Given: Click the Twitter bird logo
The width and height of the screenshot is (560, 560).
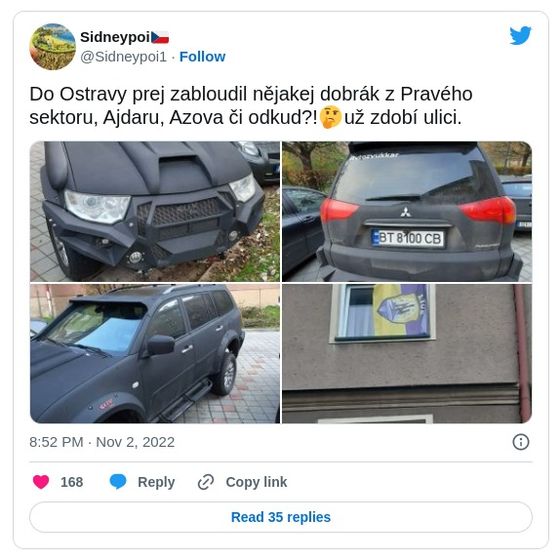Looking at the screenshot, I should 520,35.
